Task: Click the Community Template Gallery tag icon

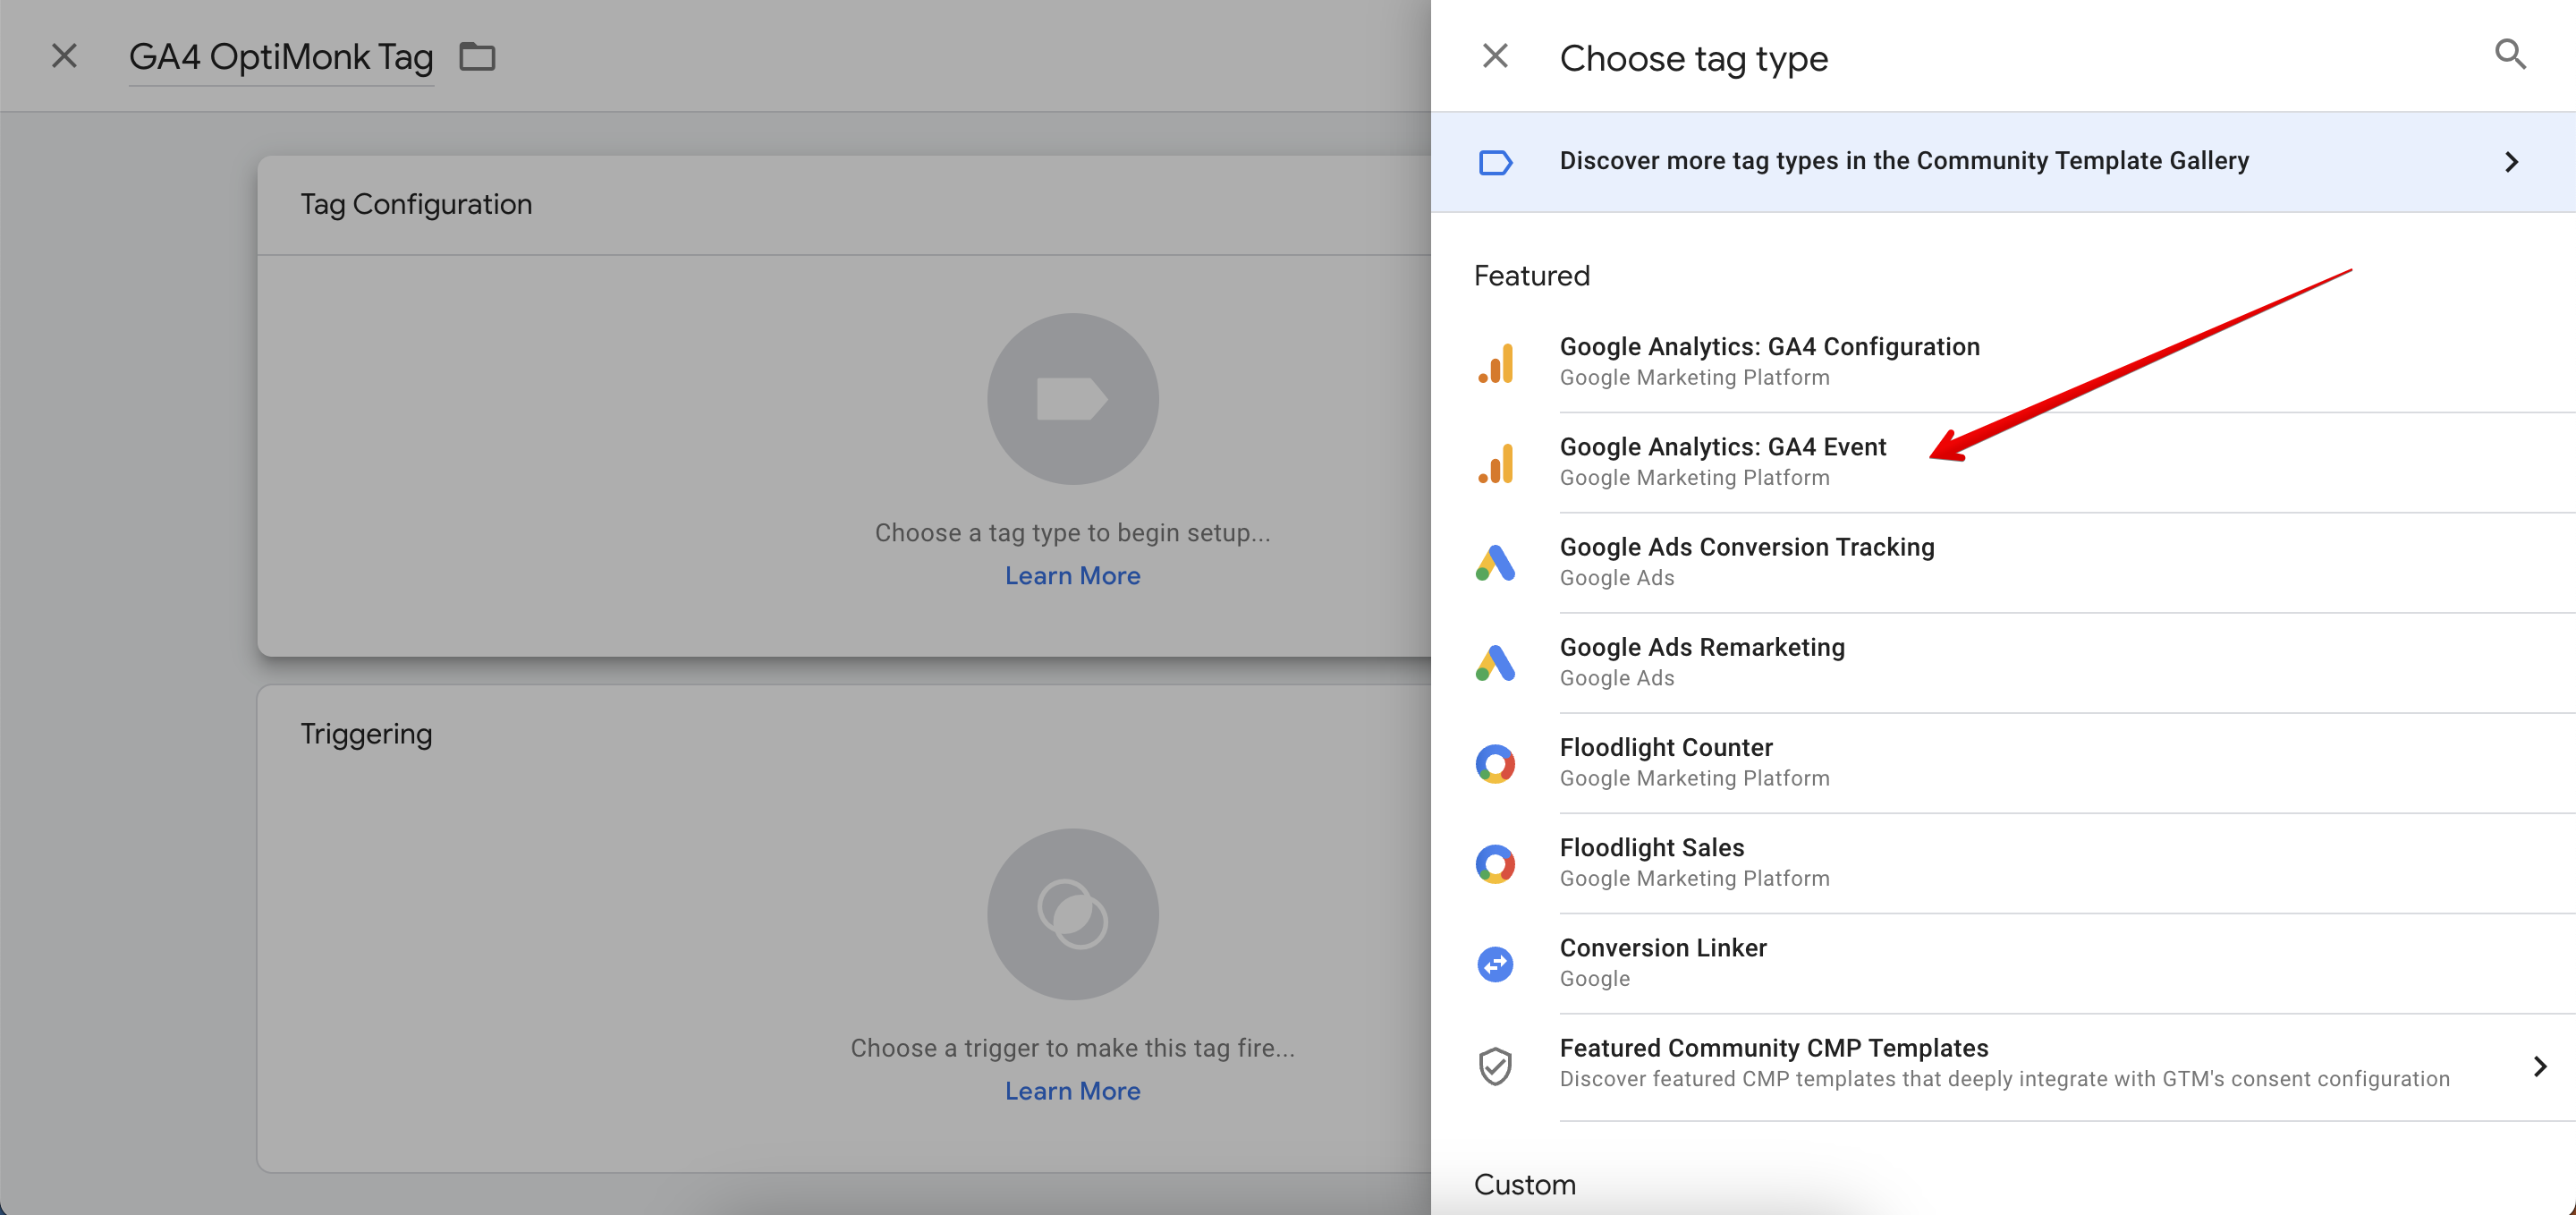Action: [x=1495, y=162]
